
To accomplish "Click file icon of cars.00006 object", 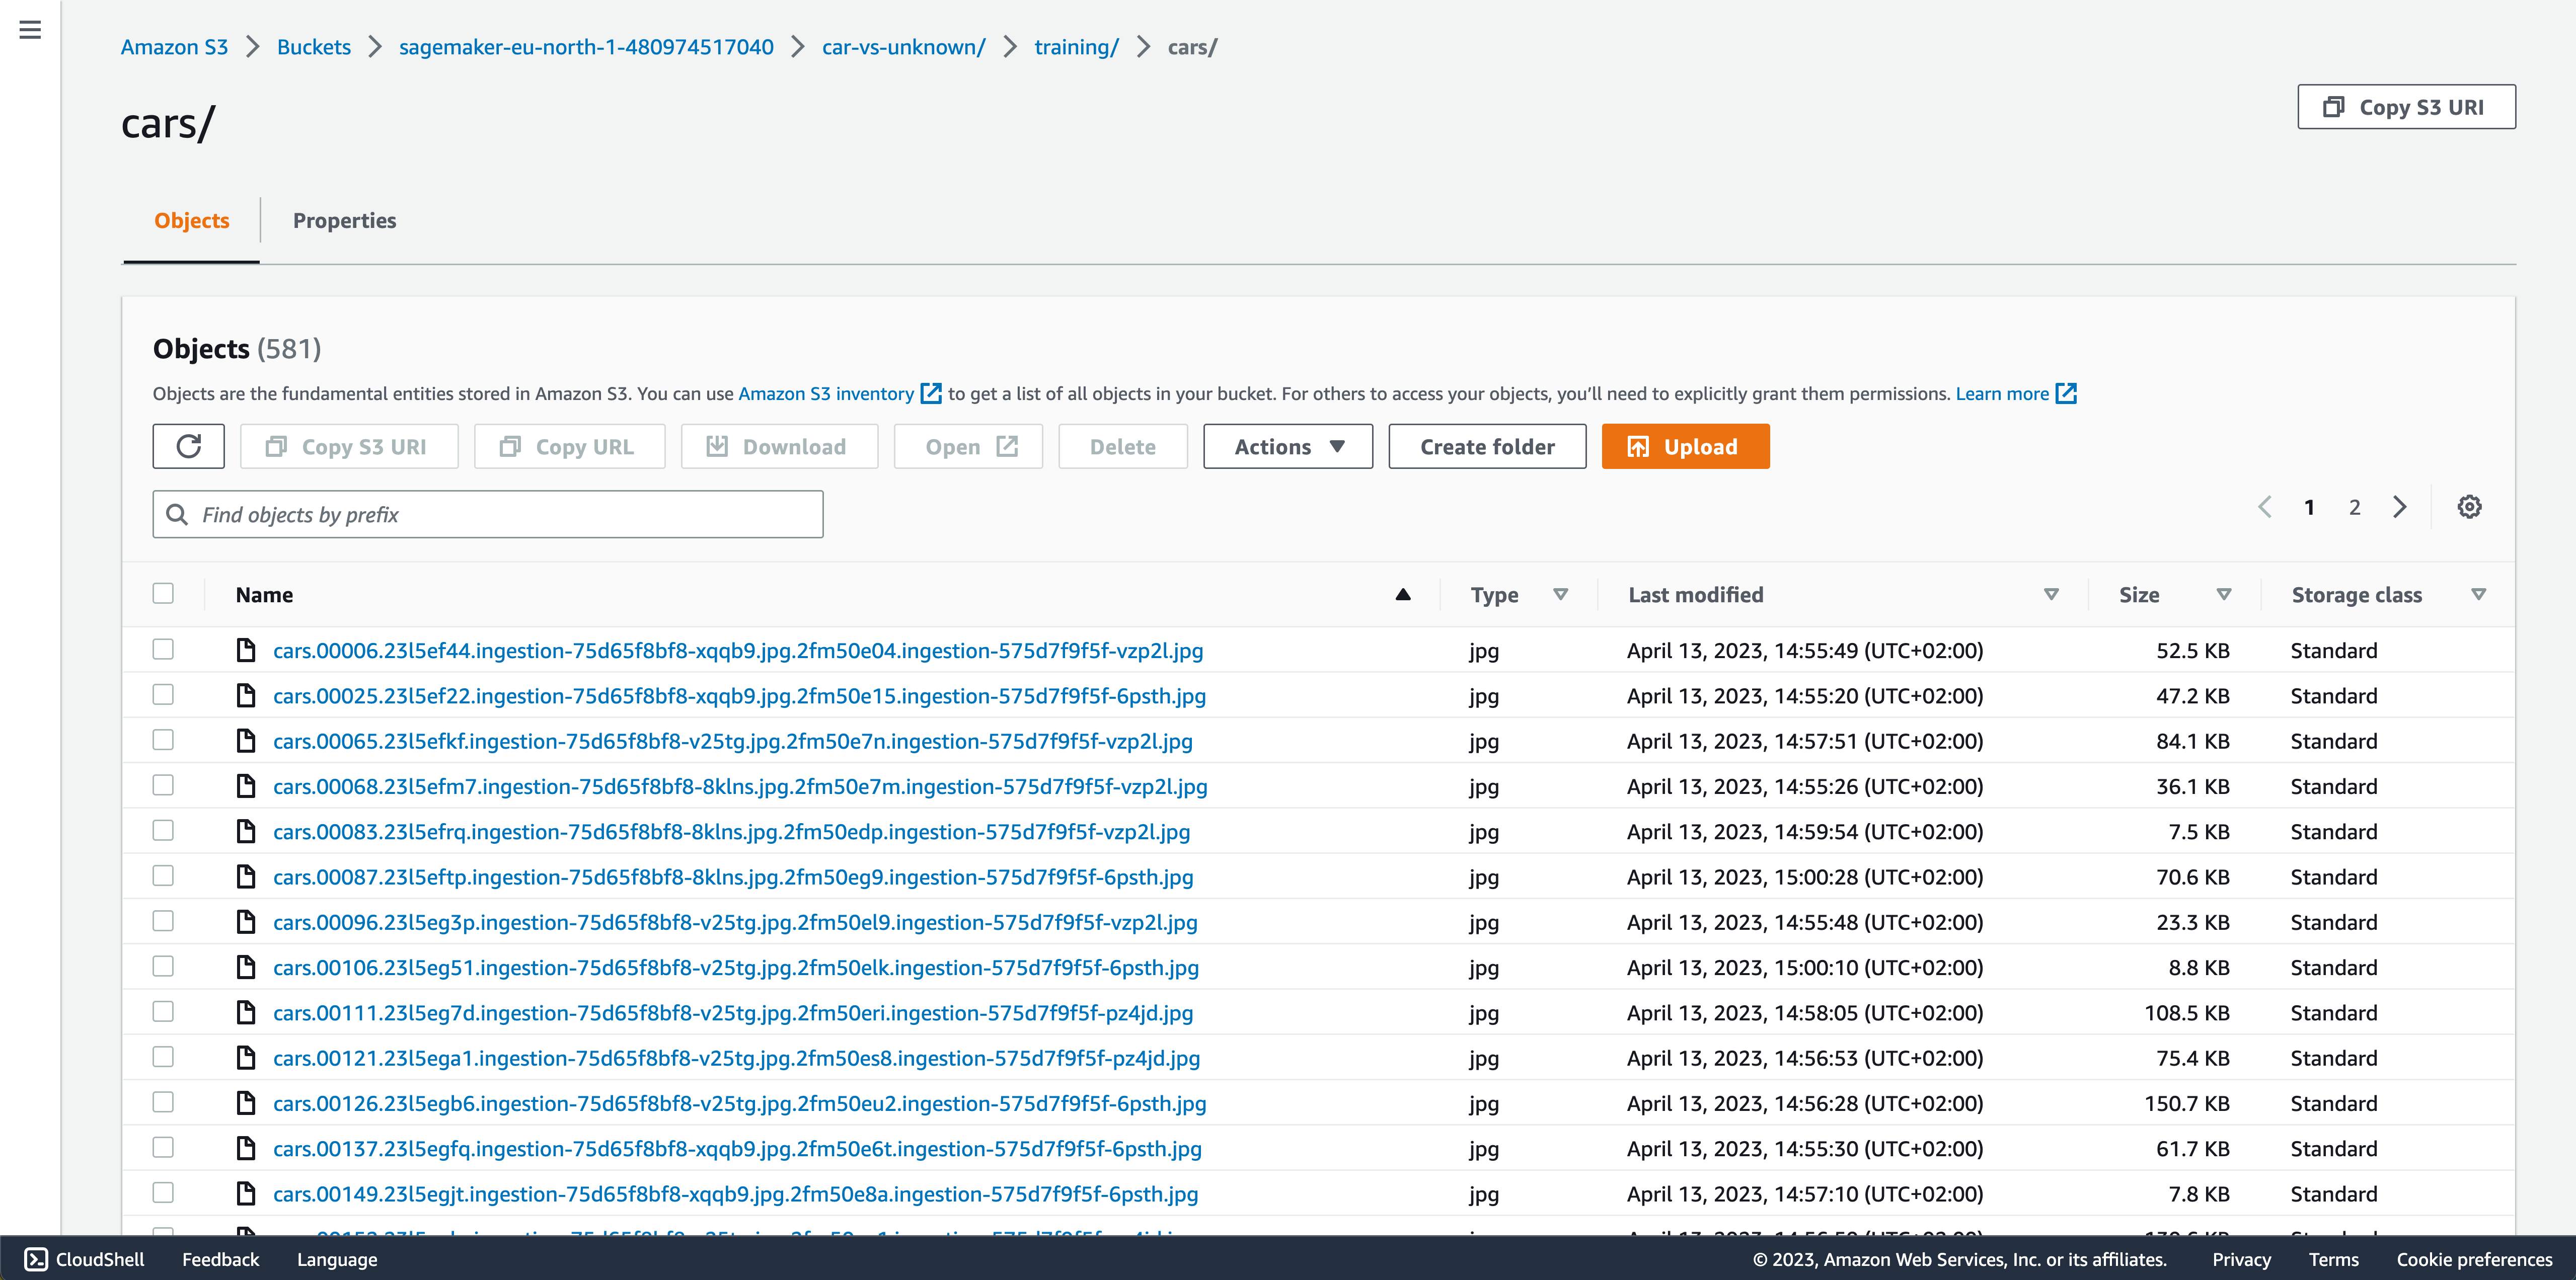I will pyautogui.click(x=246, y=651).
